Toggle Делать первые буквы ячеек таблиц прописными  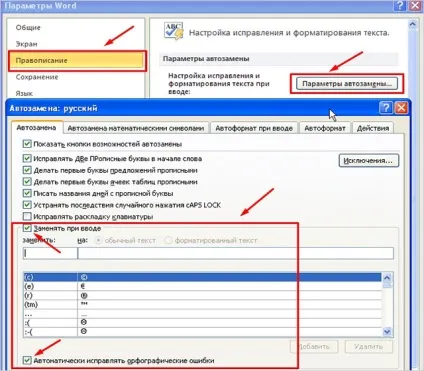tap(27, 182)
